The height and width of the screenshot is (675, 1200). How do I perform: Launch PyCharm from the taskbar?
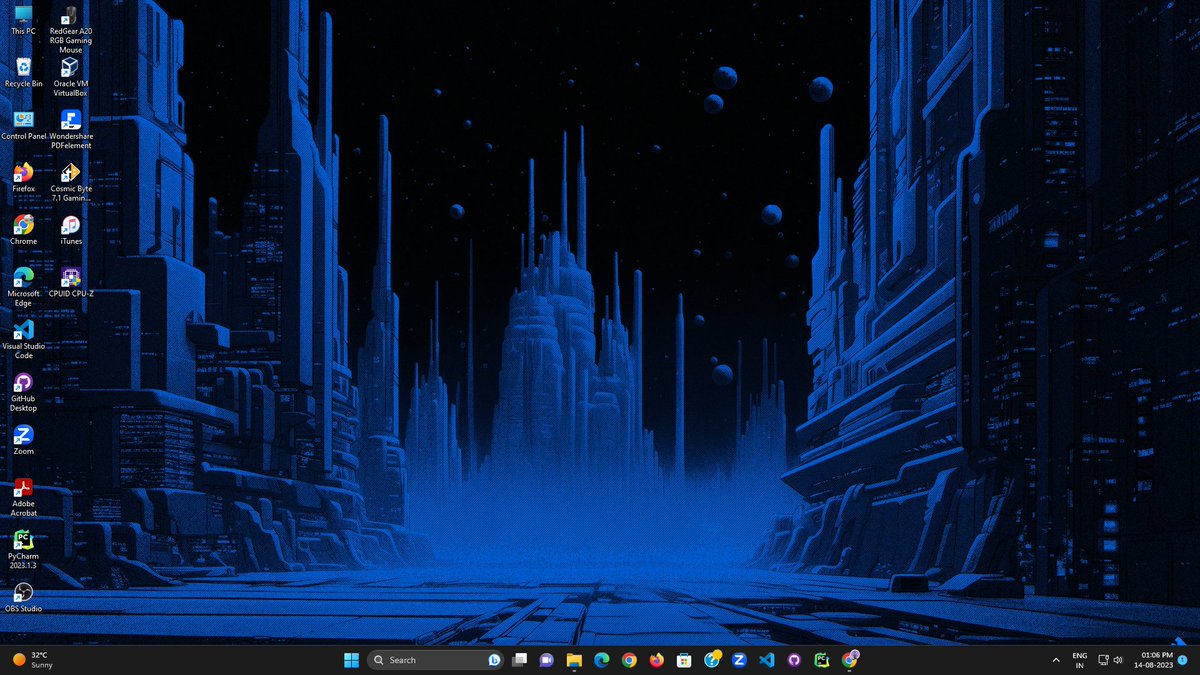822,660
